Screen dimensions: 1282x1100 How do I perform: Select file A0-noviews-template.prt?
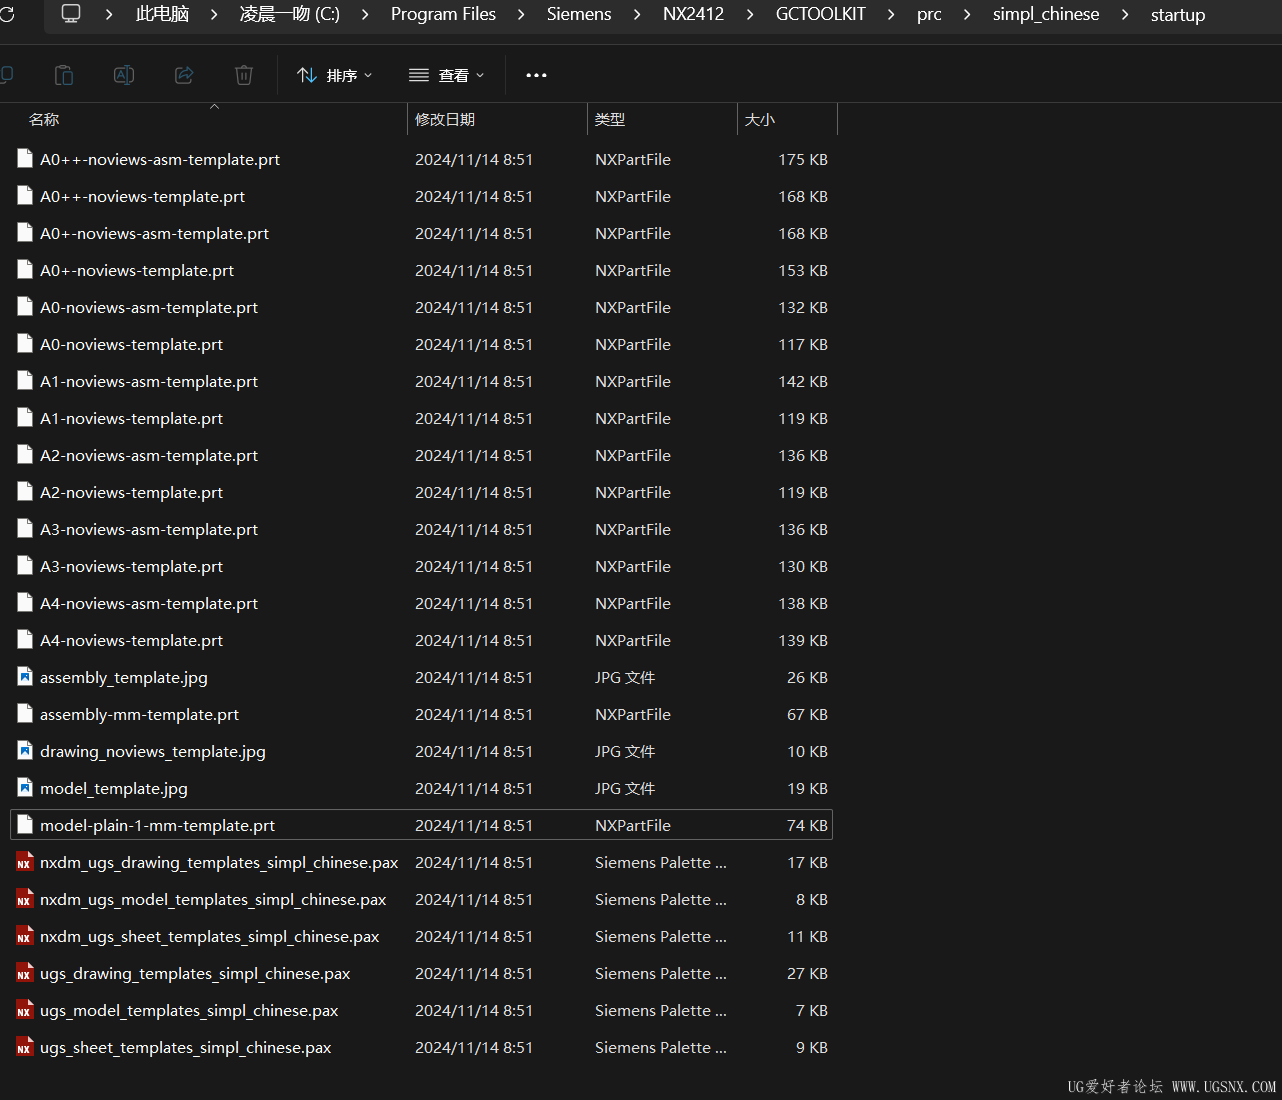[x=421, y=344]
